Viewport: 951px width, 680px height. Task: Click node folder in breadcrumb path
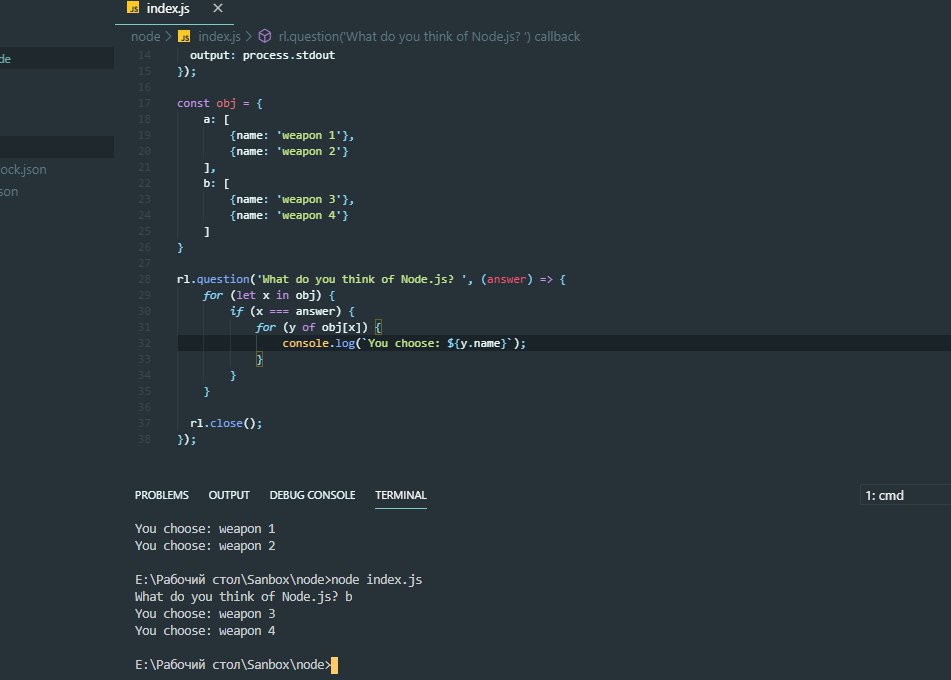click(x=146, y=36)
